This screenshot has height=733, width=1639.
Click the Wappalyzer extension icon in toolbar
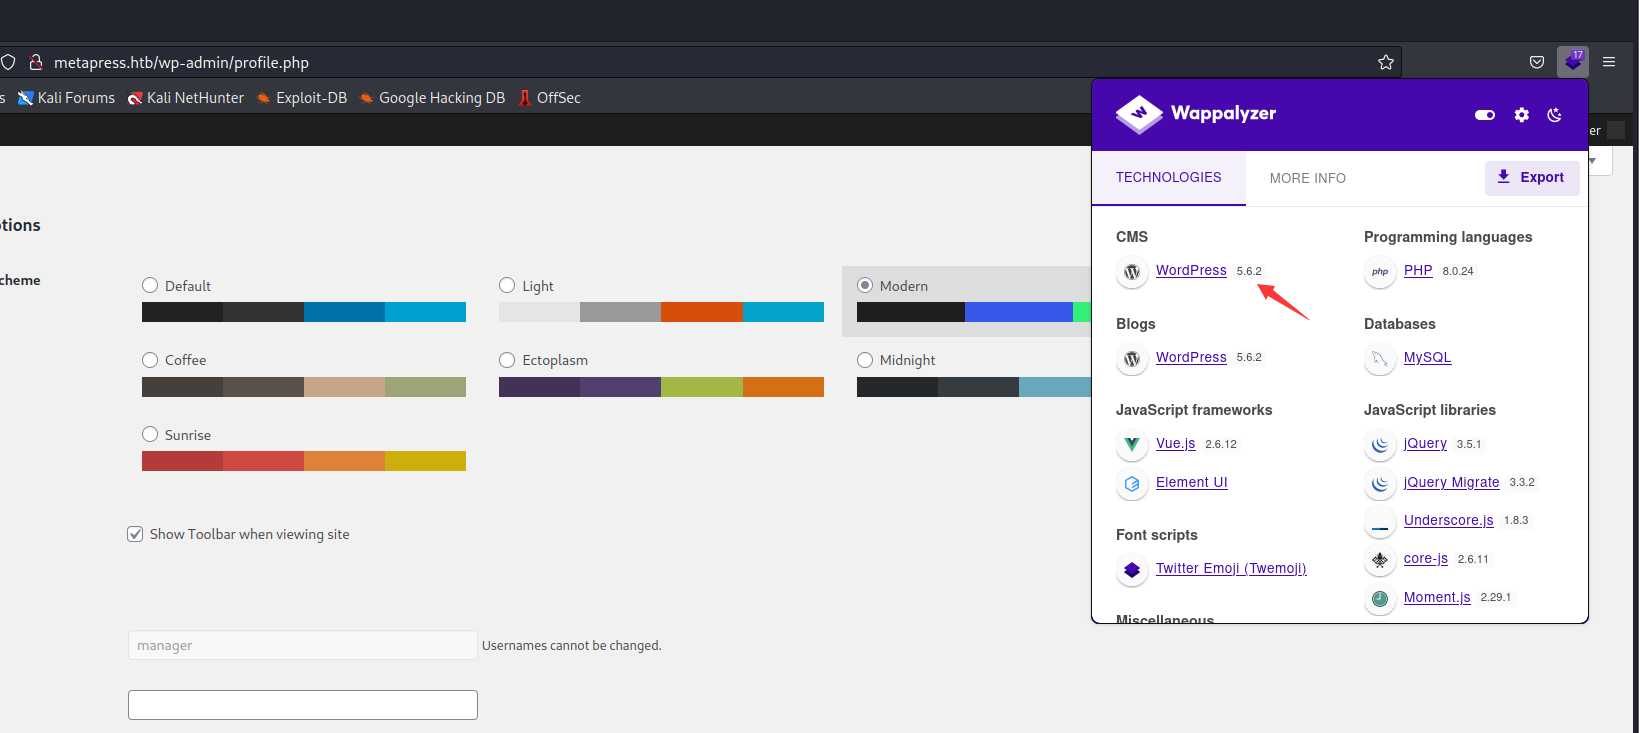(1573, 62)
